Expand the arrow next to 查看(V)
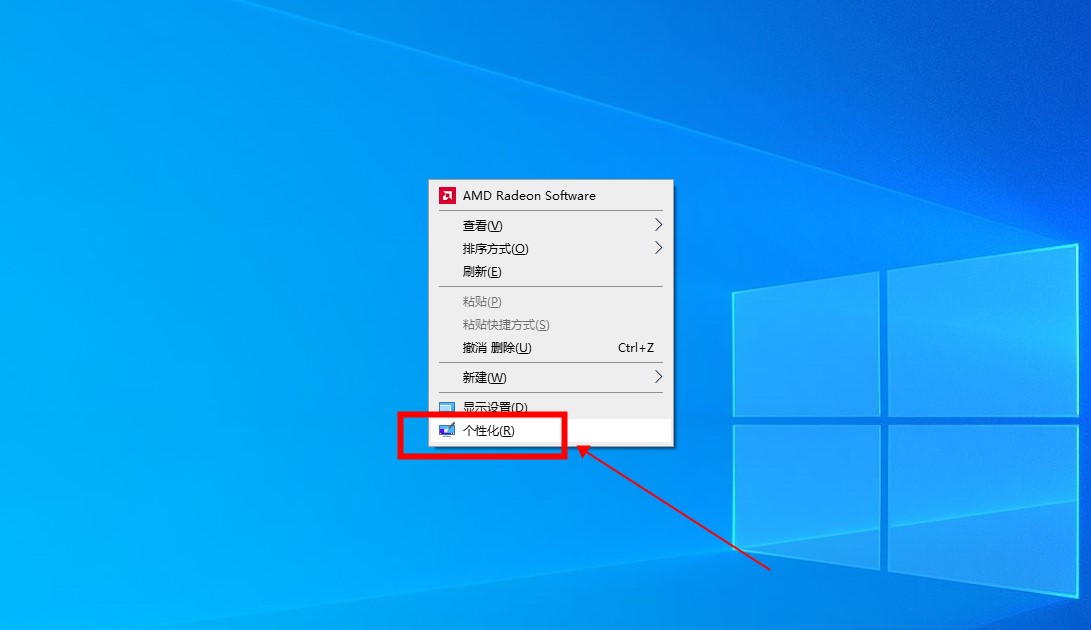This screenshot has width=1091, height=630. pyautogui.click(x=658, y=225)
